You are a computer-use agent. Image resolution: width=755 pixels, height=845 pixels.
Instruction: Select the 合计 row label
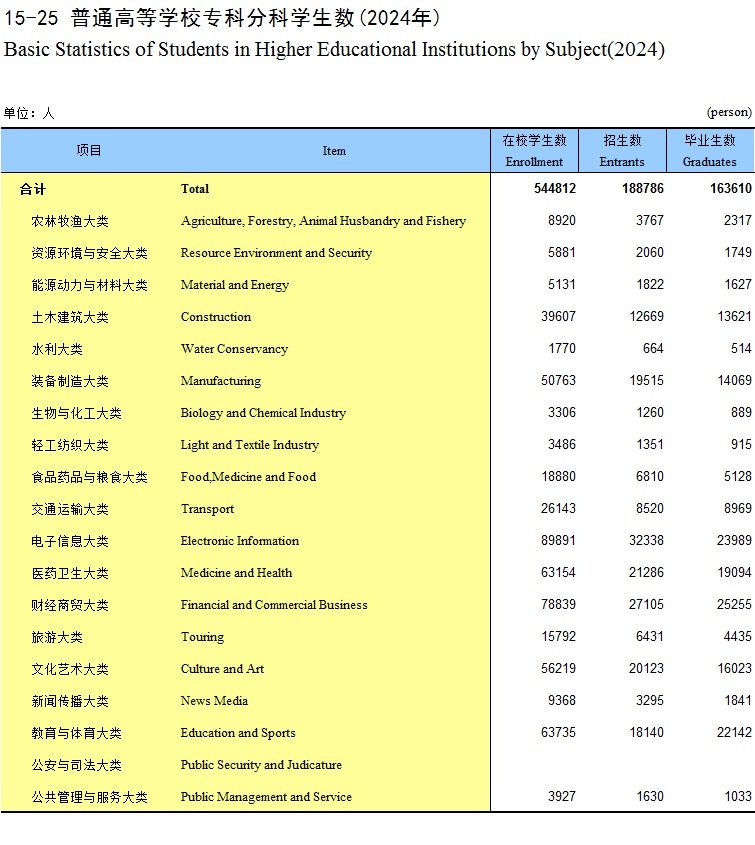coord(33,189)
